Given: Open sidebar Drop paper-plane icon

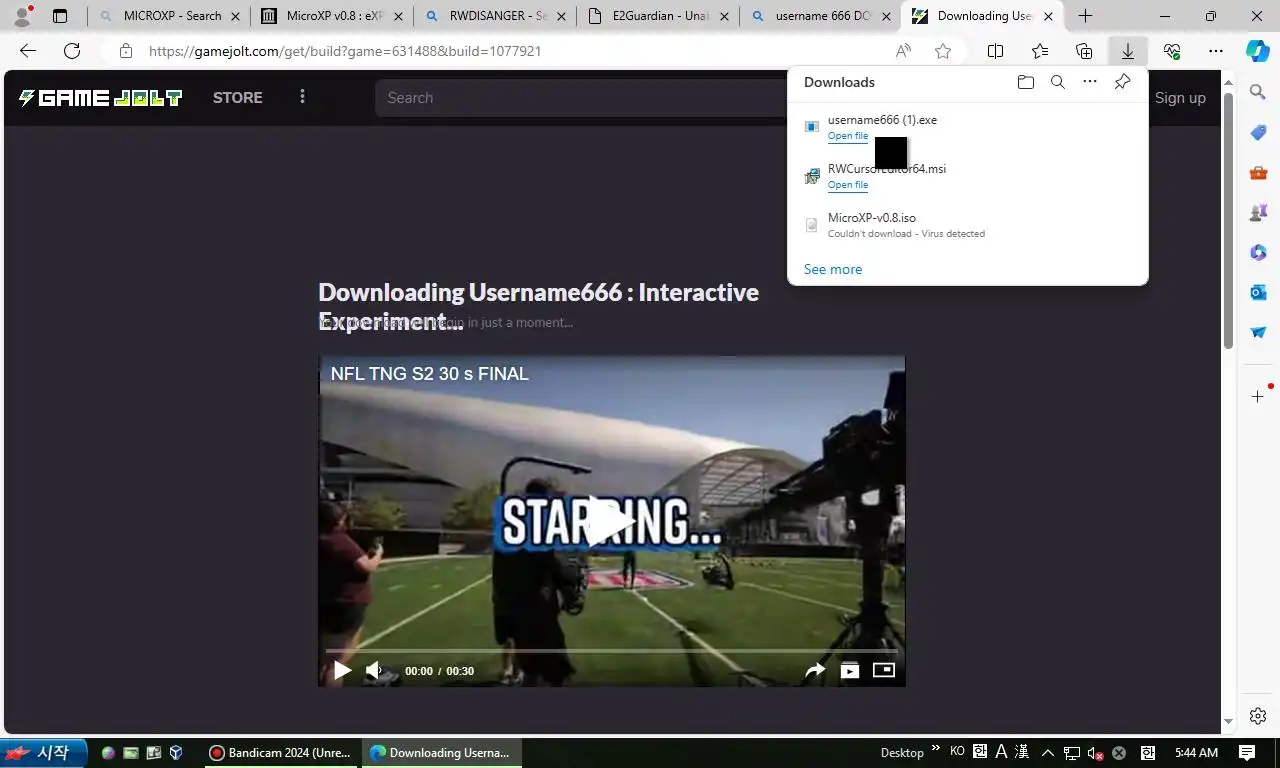Looking at the screenshot, I should pyautogui.click(x=1258, y=332).
